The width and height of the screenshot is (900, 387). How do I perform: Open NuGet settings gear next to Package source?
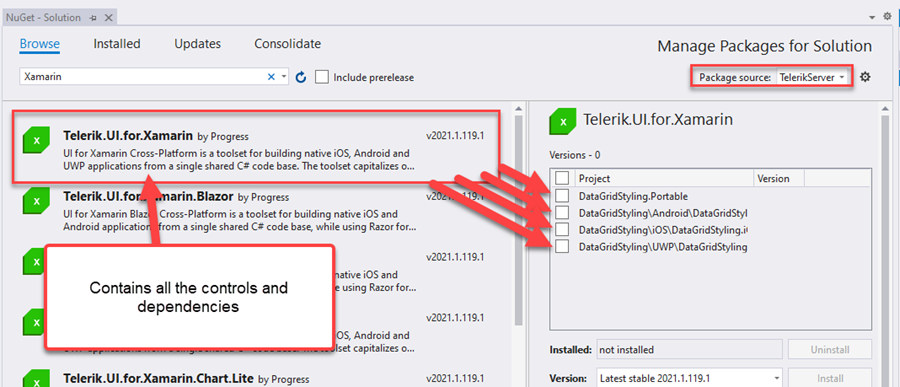coord(865,76)
